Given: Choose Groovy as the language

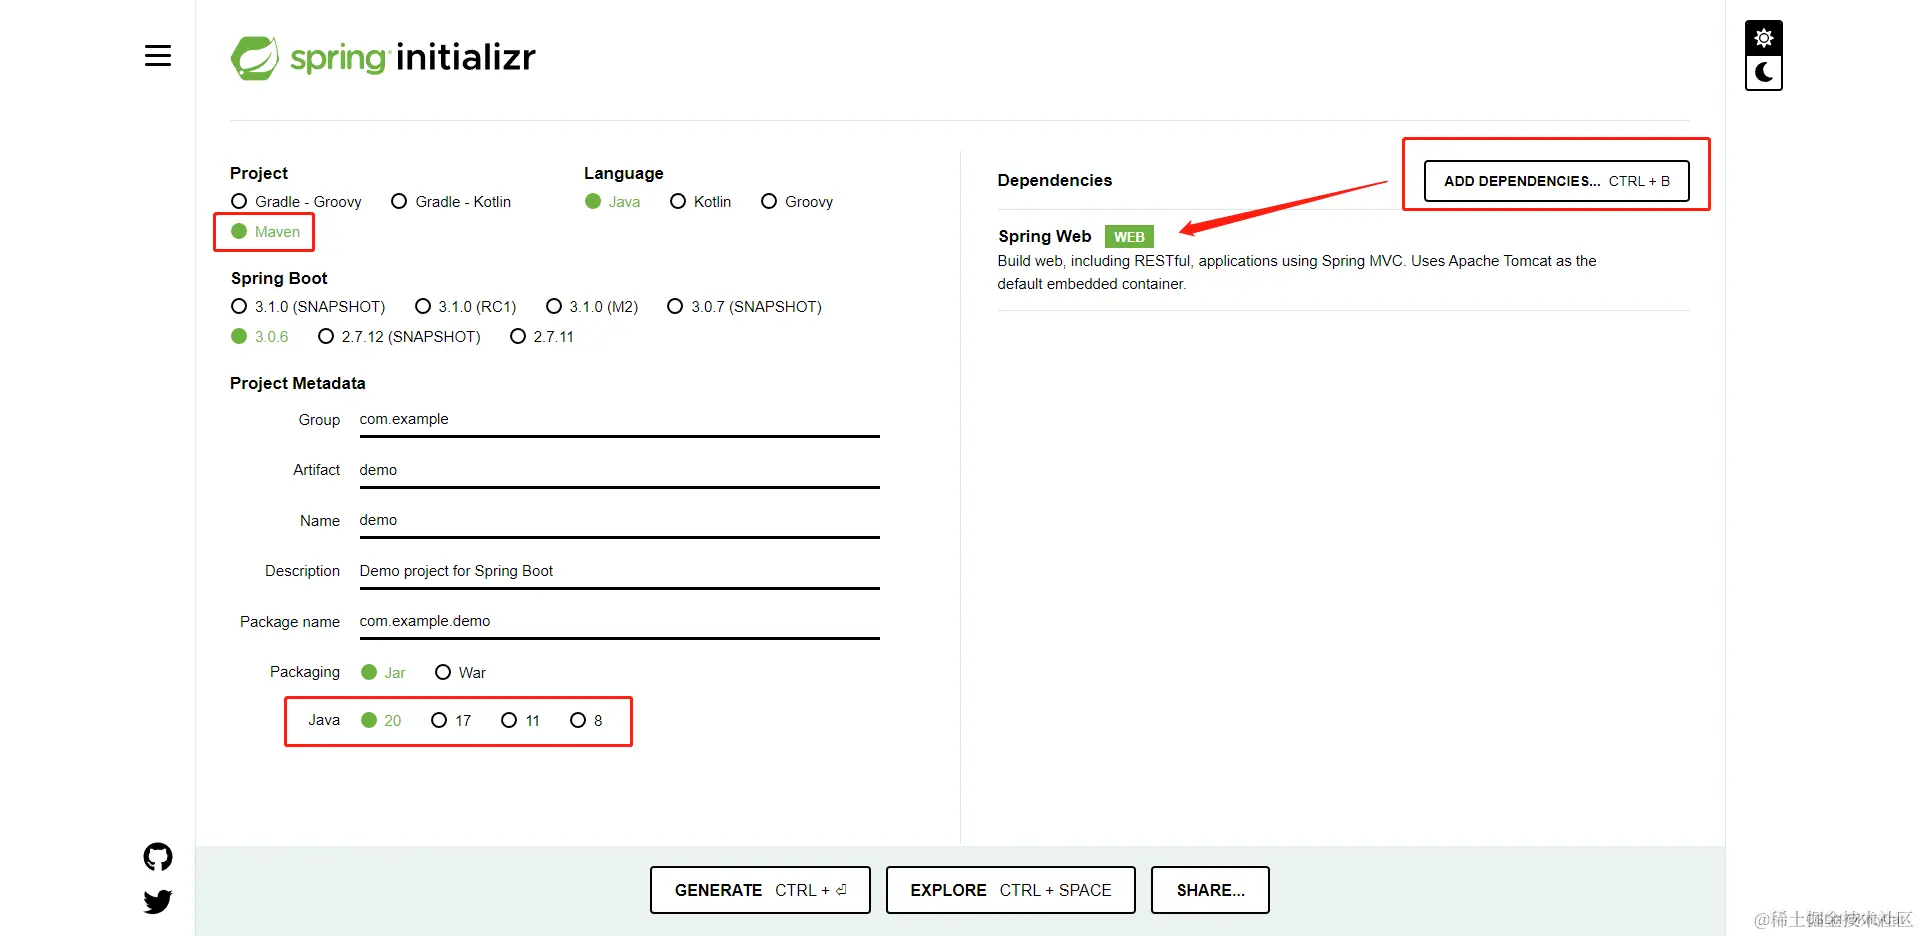Looking at the screenshot, I should [797, 202].
